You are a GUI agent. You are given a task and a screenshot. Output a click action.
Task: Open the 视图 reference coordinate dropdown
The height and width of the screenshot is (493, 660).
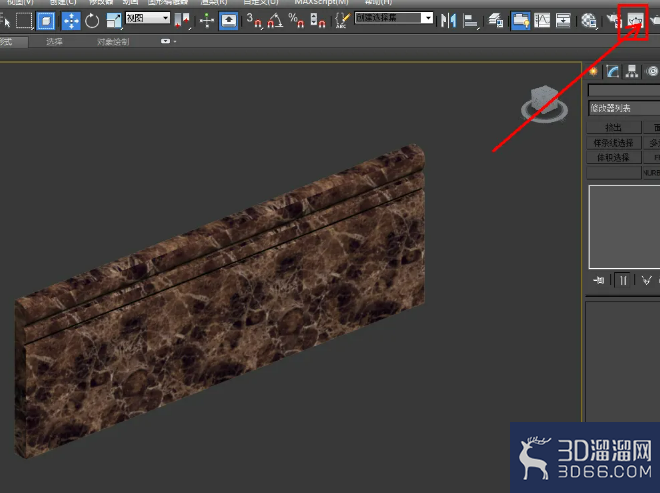click(x=148, y=18)
